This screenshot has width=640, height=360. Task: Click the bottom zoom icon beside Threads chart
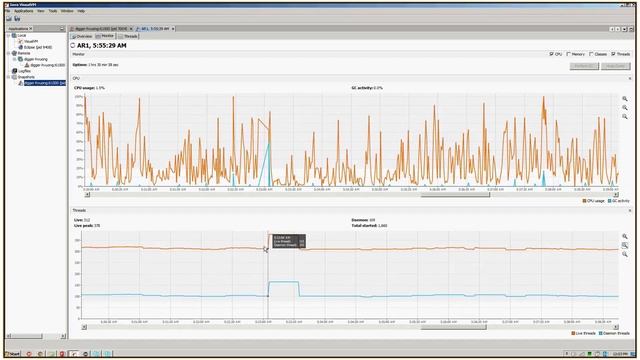pyautogui.click(x=624, y=254)
